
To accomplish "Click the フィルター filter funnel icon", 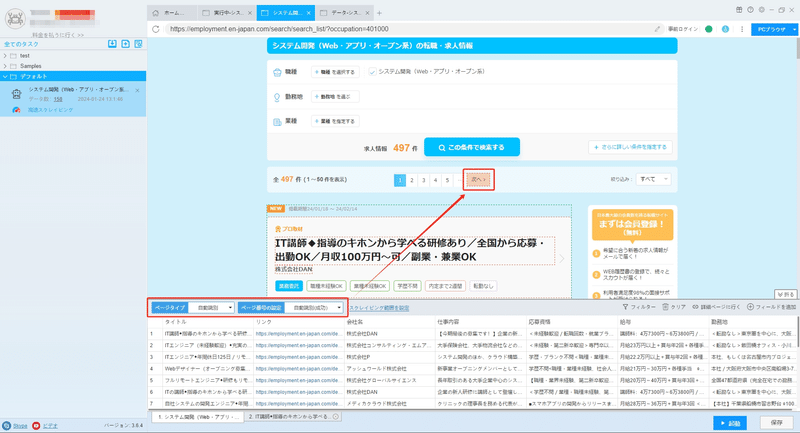I will pyautogui.click(x=625, y=307).
